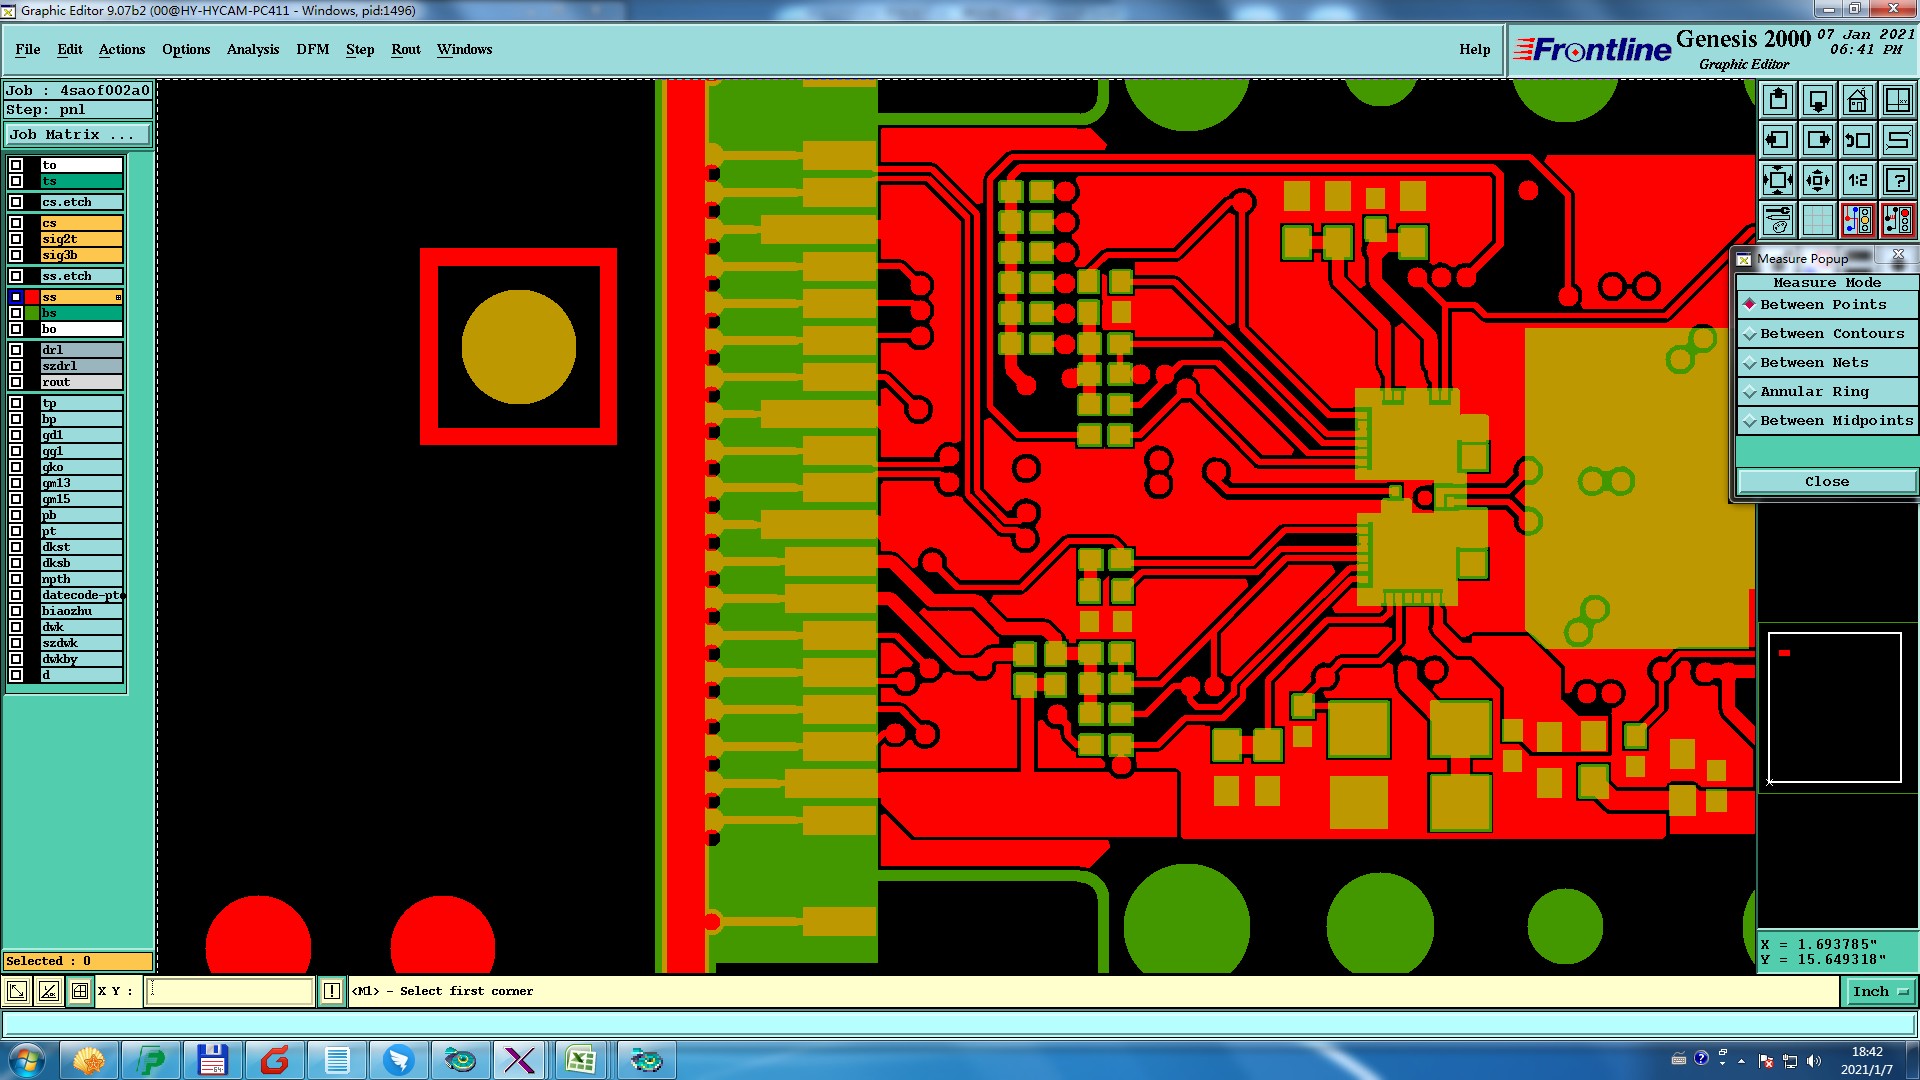This screenshot has width=1920, height=1080.
Task: Toggle display checkbox for sig2t layer
Action: click(16, 239)
